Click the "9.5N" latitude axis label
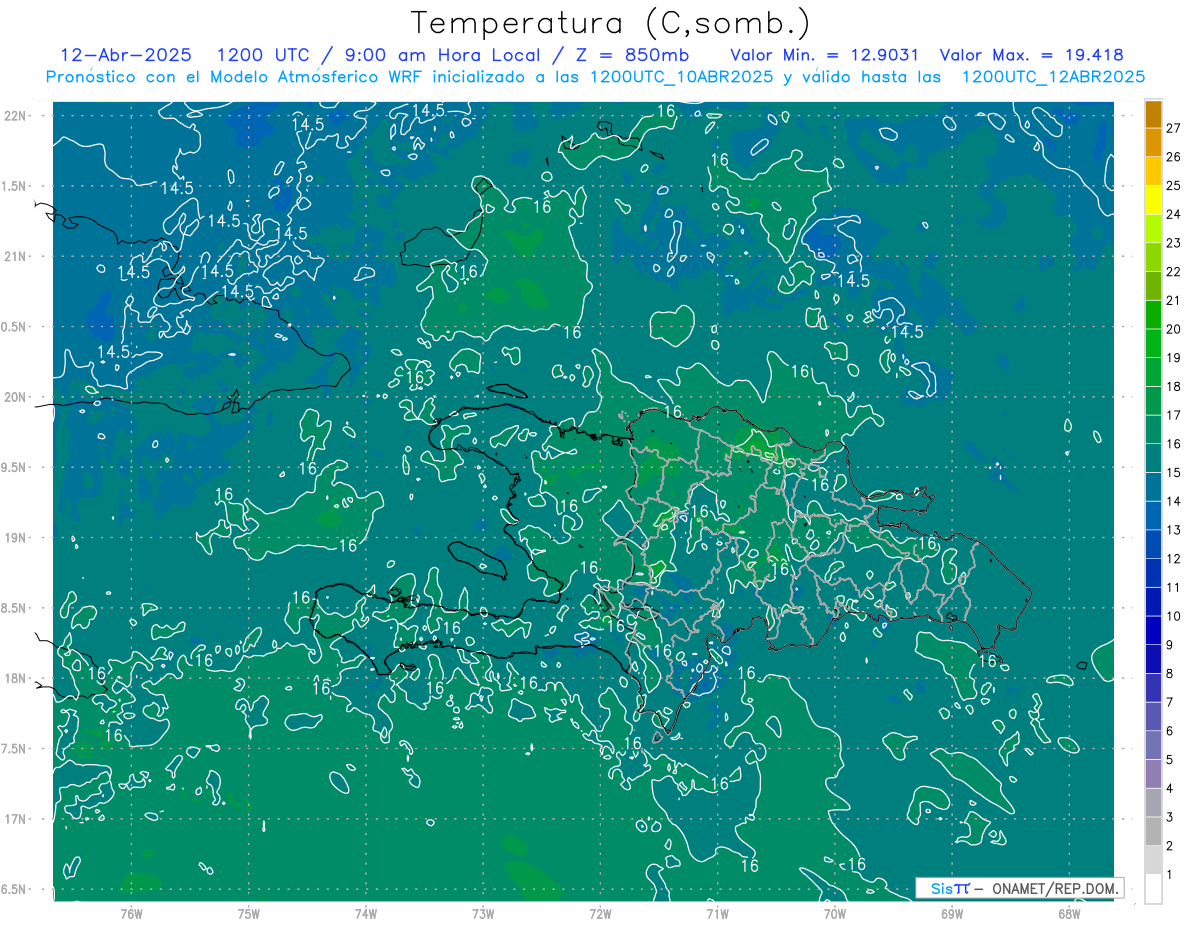1200x927 pixels. (15, 467)
